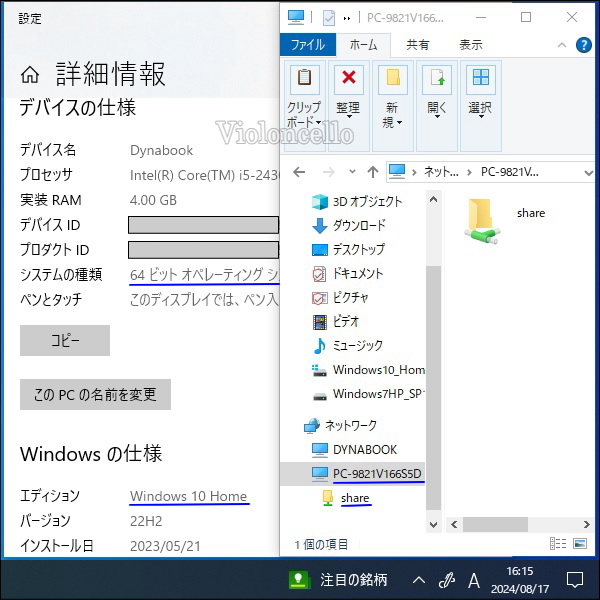Select Windows10_Home drive in navigation pane
600x600 pixels.
(x=368, y=370)
